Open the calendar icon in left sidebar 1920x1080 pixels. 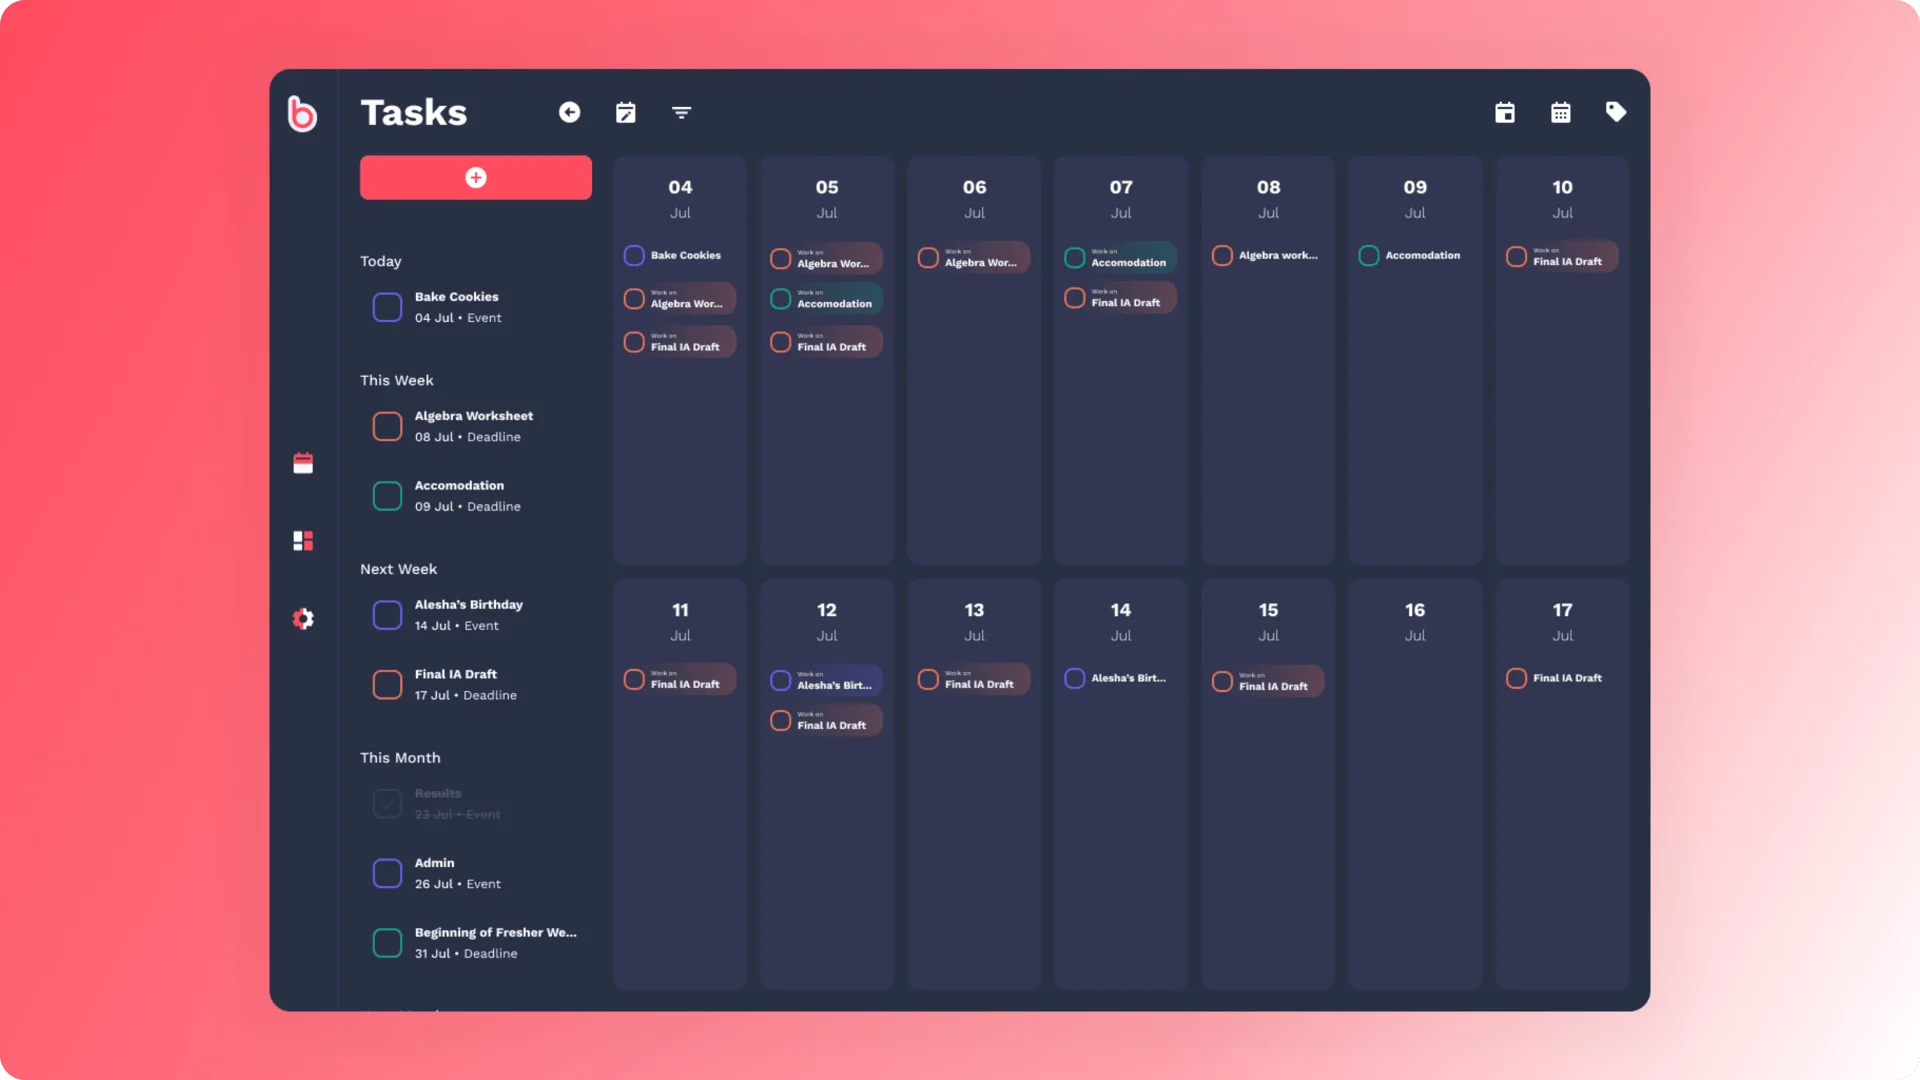pos(303,463)
